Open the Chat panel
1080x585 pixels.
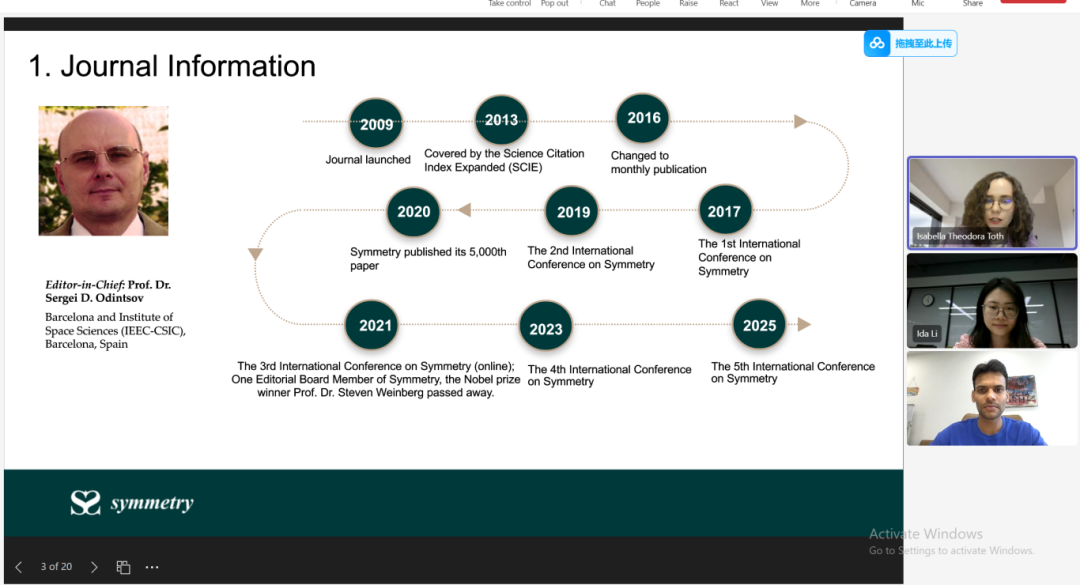pos(607,4)
